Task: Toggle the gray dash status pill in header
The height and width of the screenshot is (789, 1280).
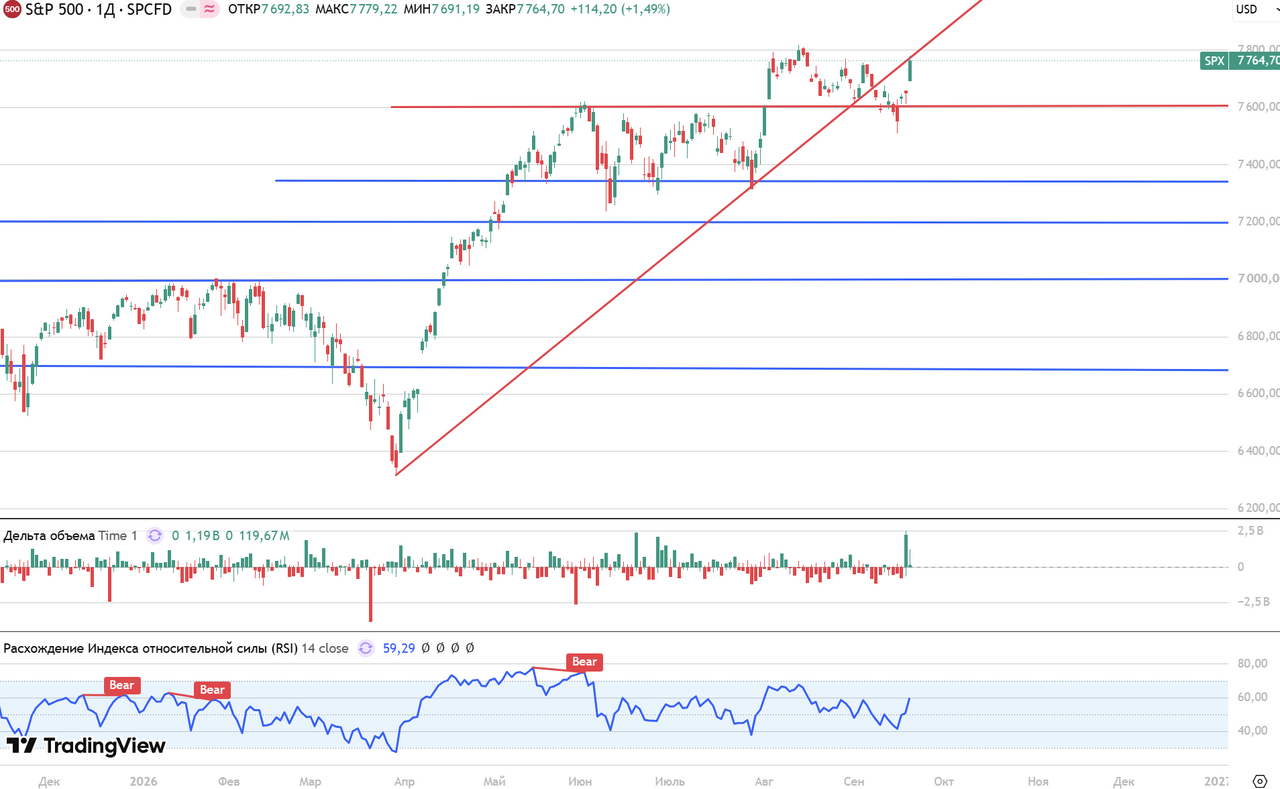Action: [x=189, y=9]
